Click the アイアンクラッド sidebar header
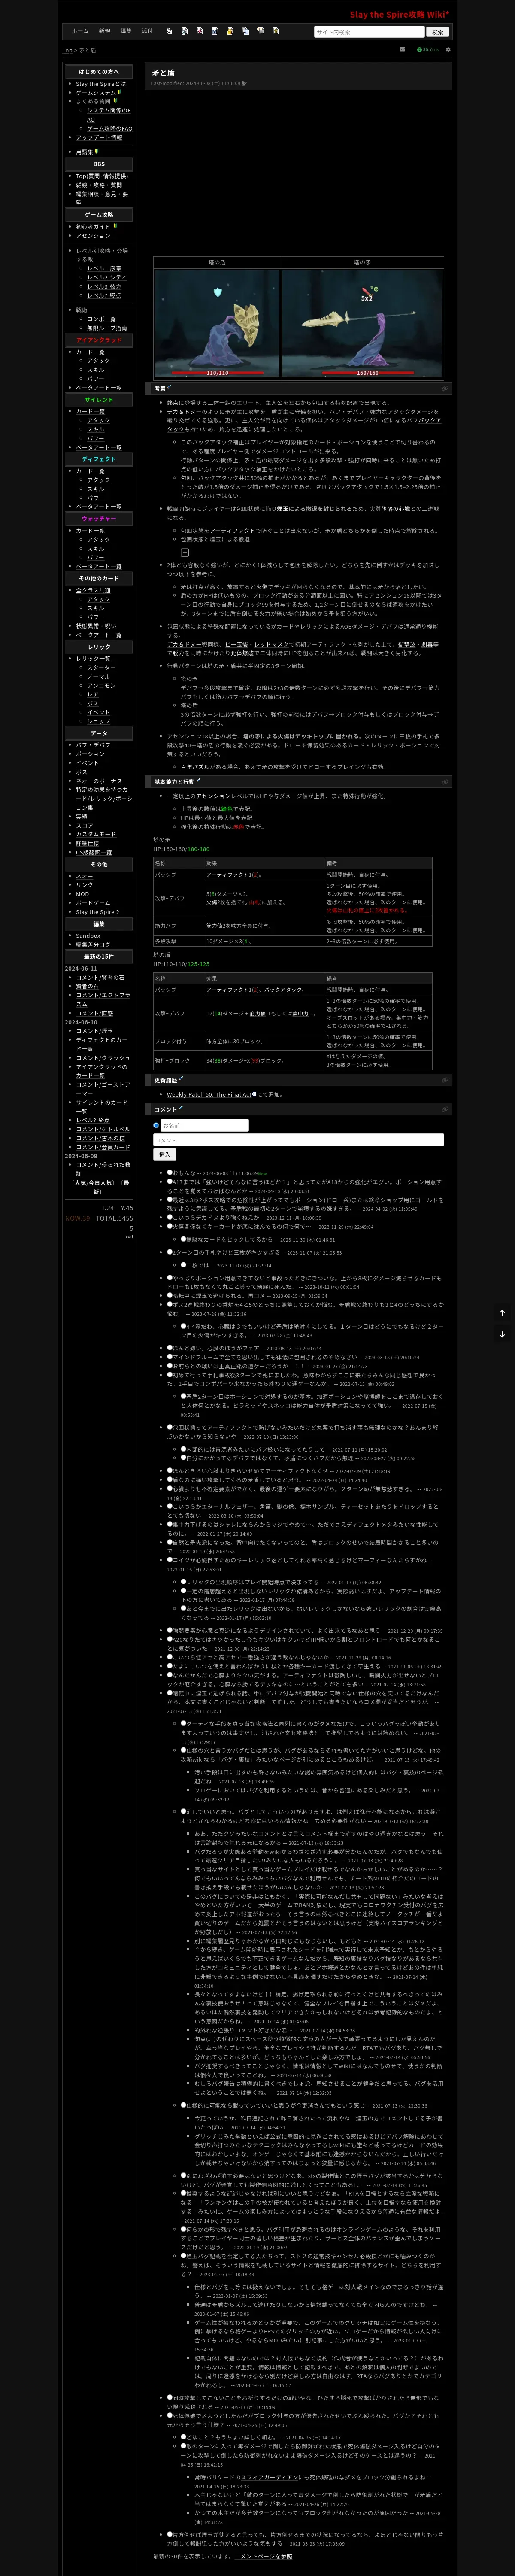 (99, 340)
